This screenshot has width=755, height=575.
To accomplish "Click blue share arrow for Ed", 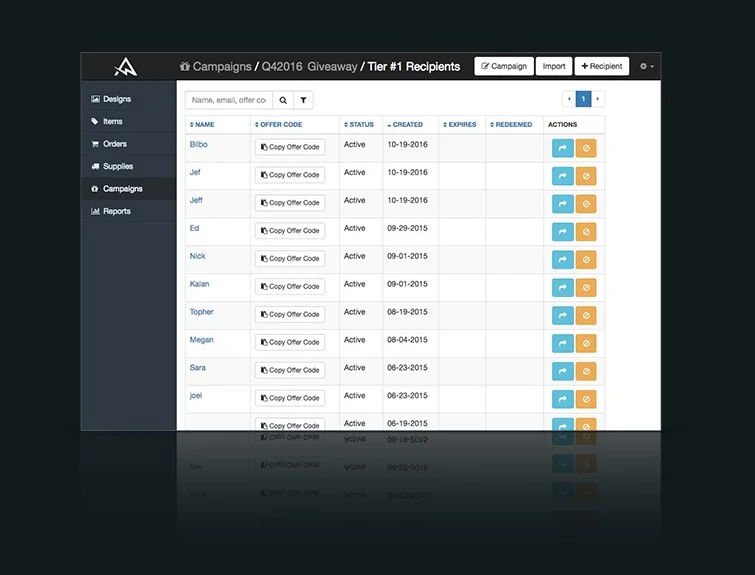I will click(x=562, y=232).
